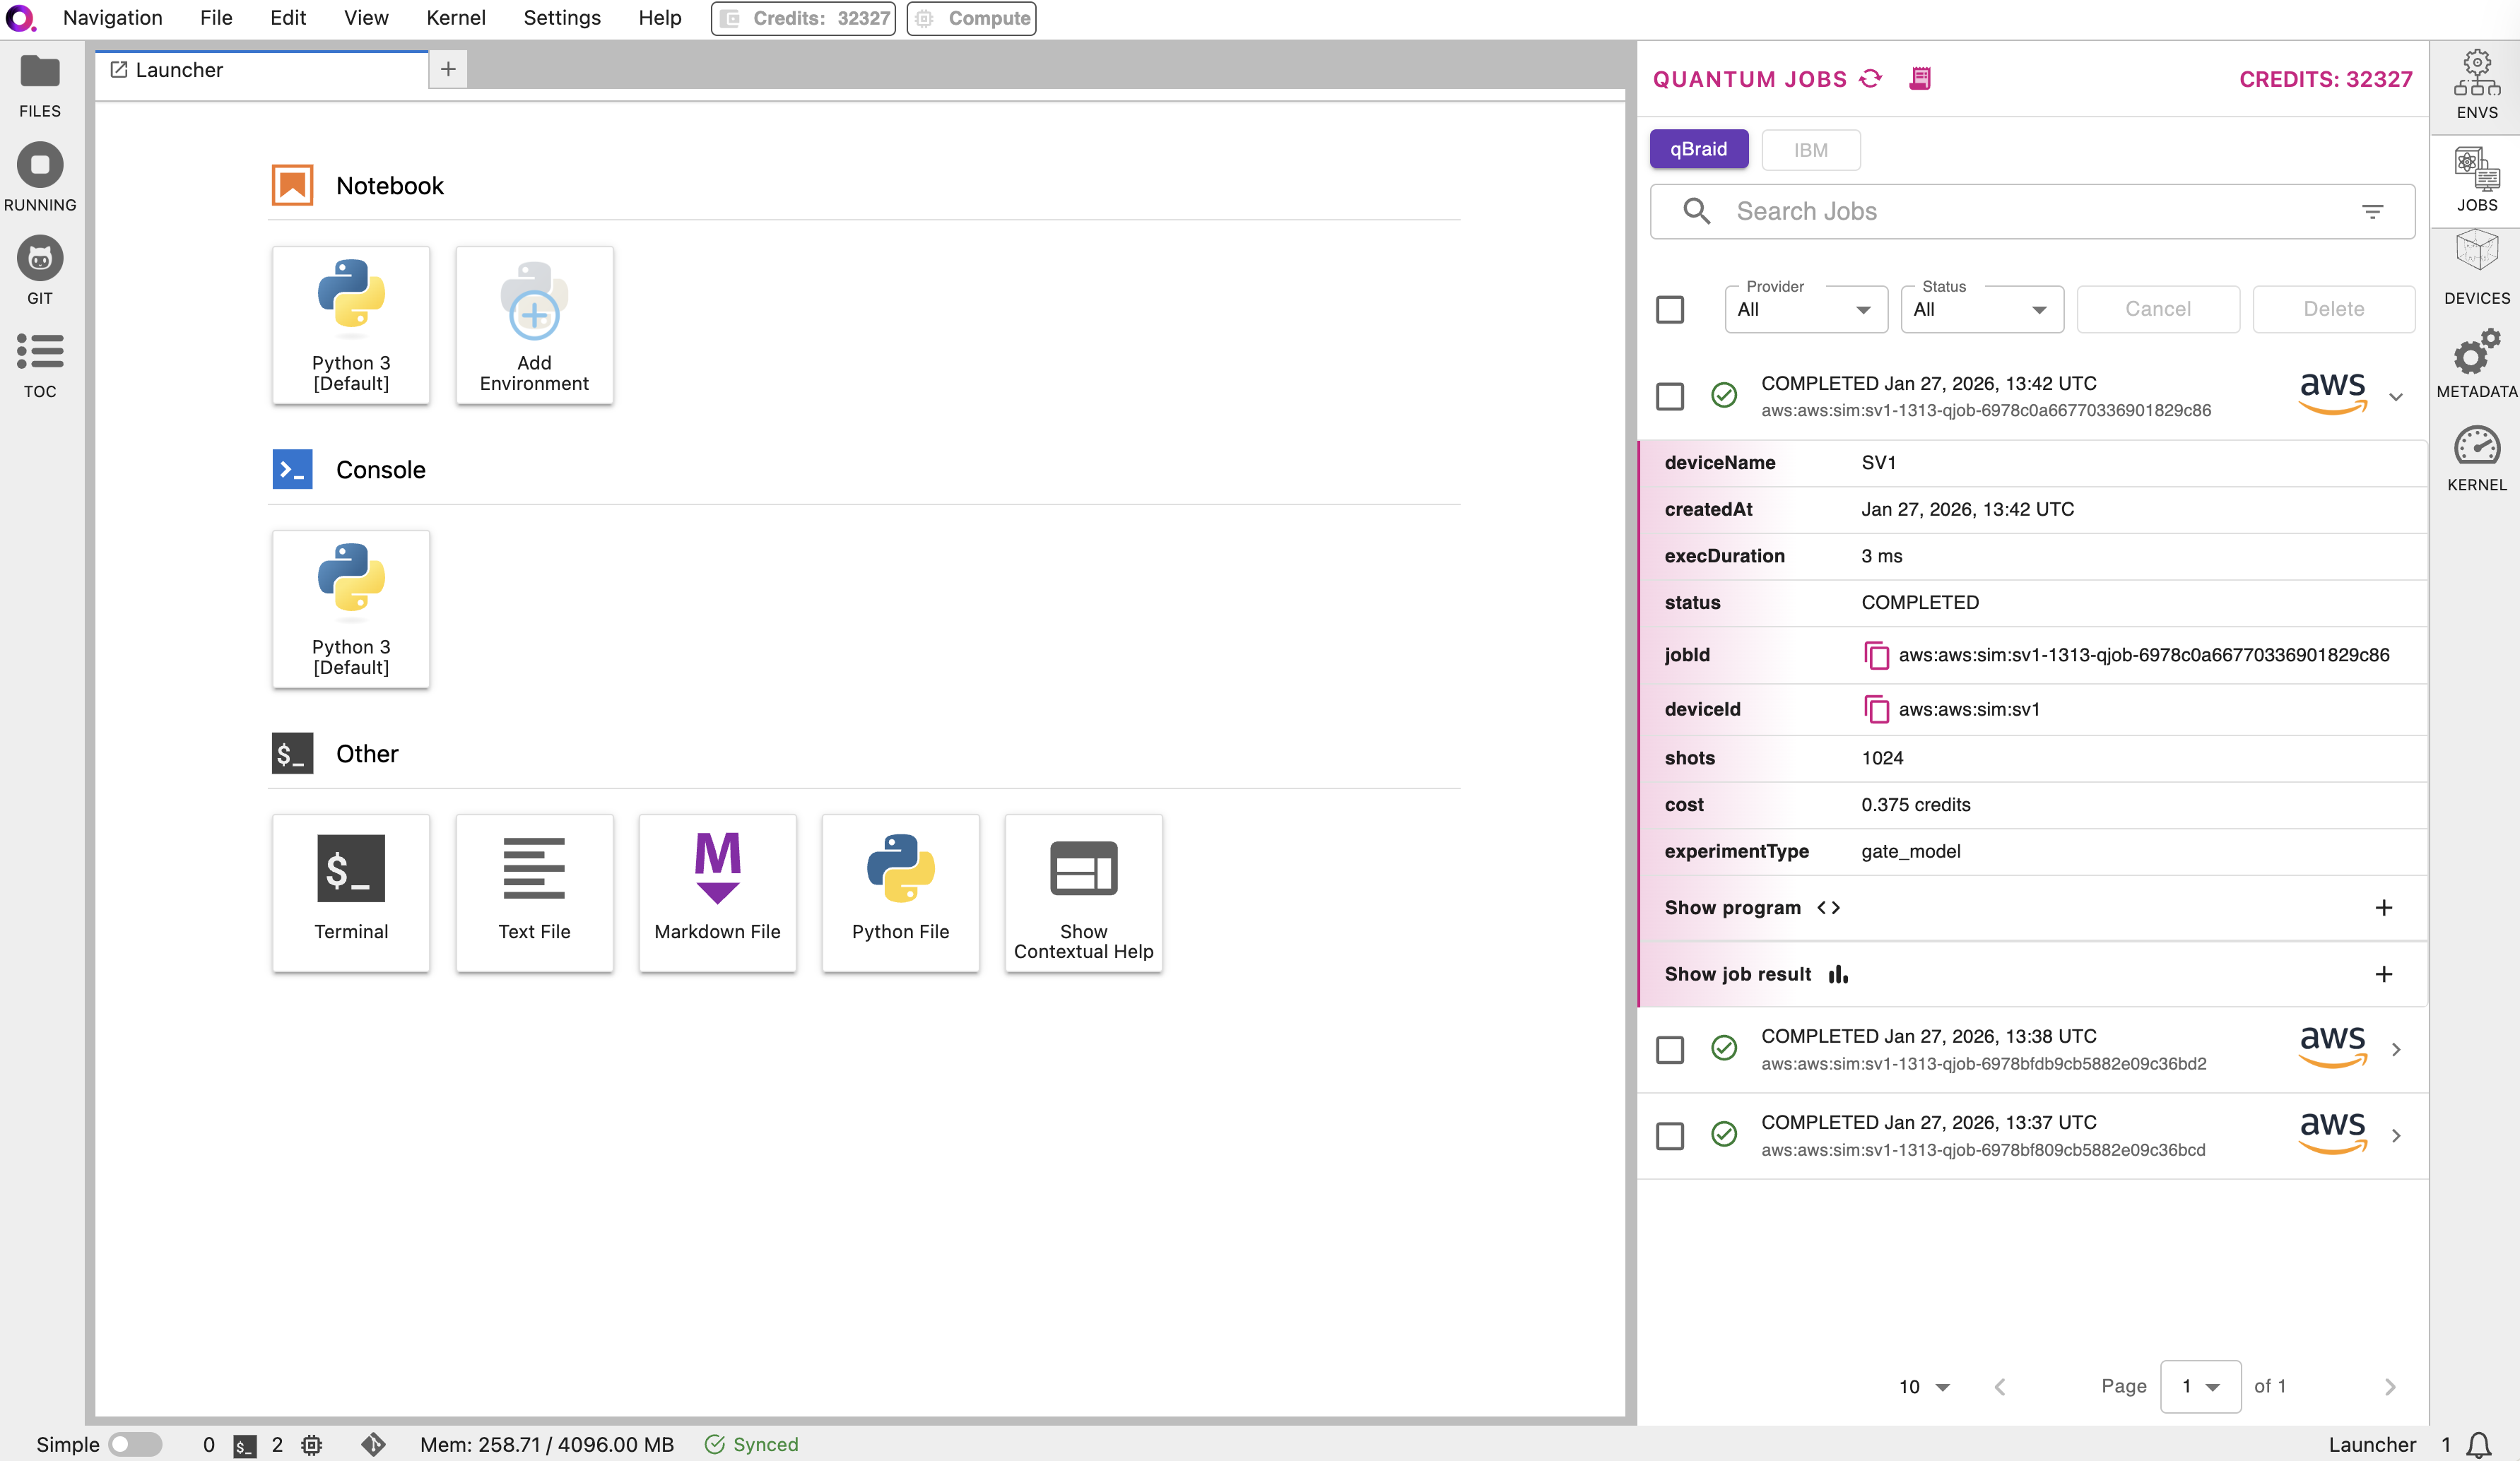Click the refresh jobs icon
This screenshot has height=1461, width=2520.
[x=1870, y=79]
